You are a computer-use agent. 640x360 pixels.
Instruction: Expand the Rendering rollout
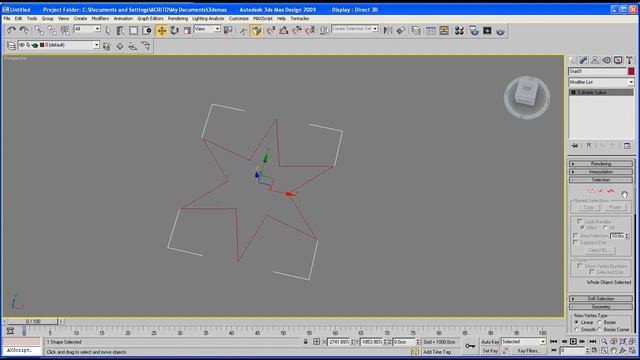[601, 164]
